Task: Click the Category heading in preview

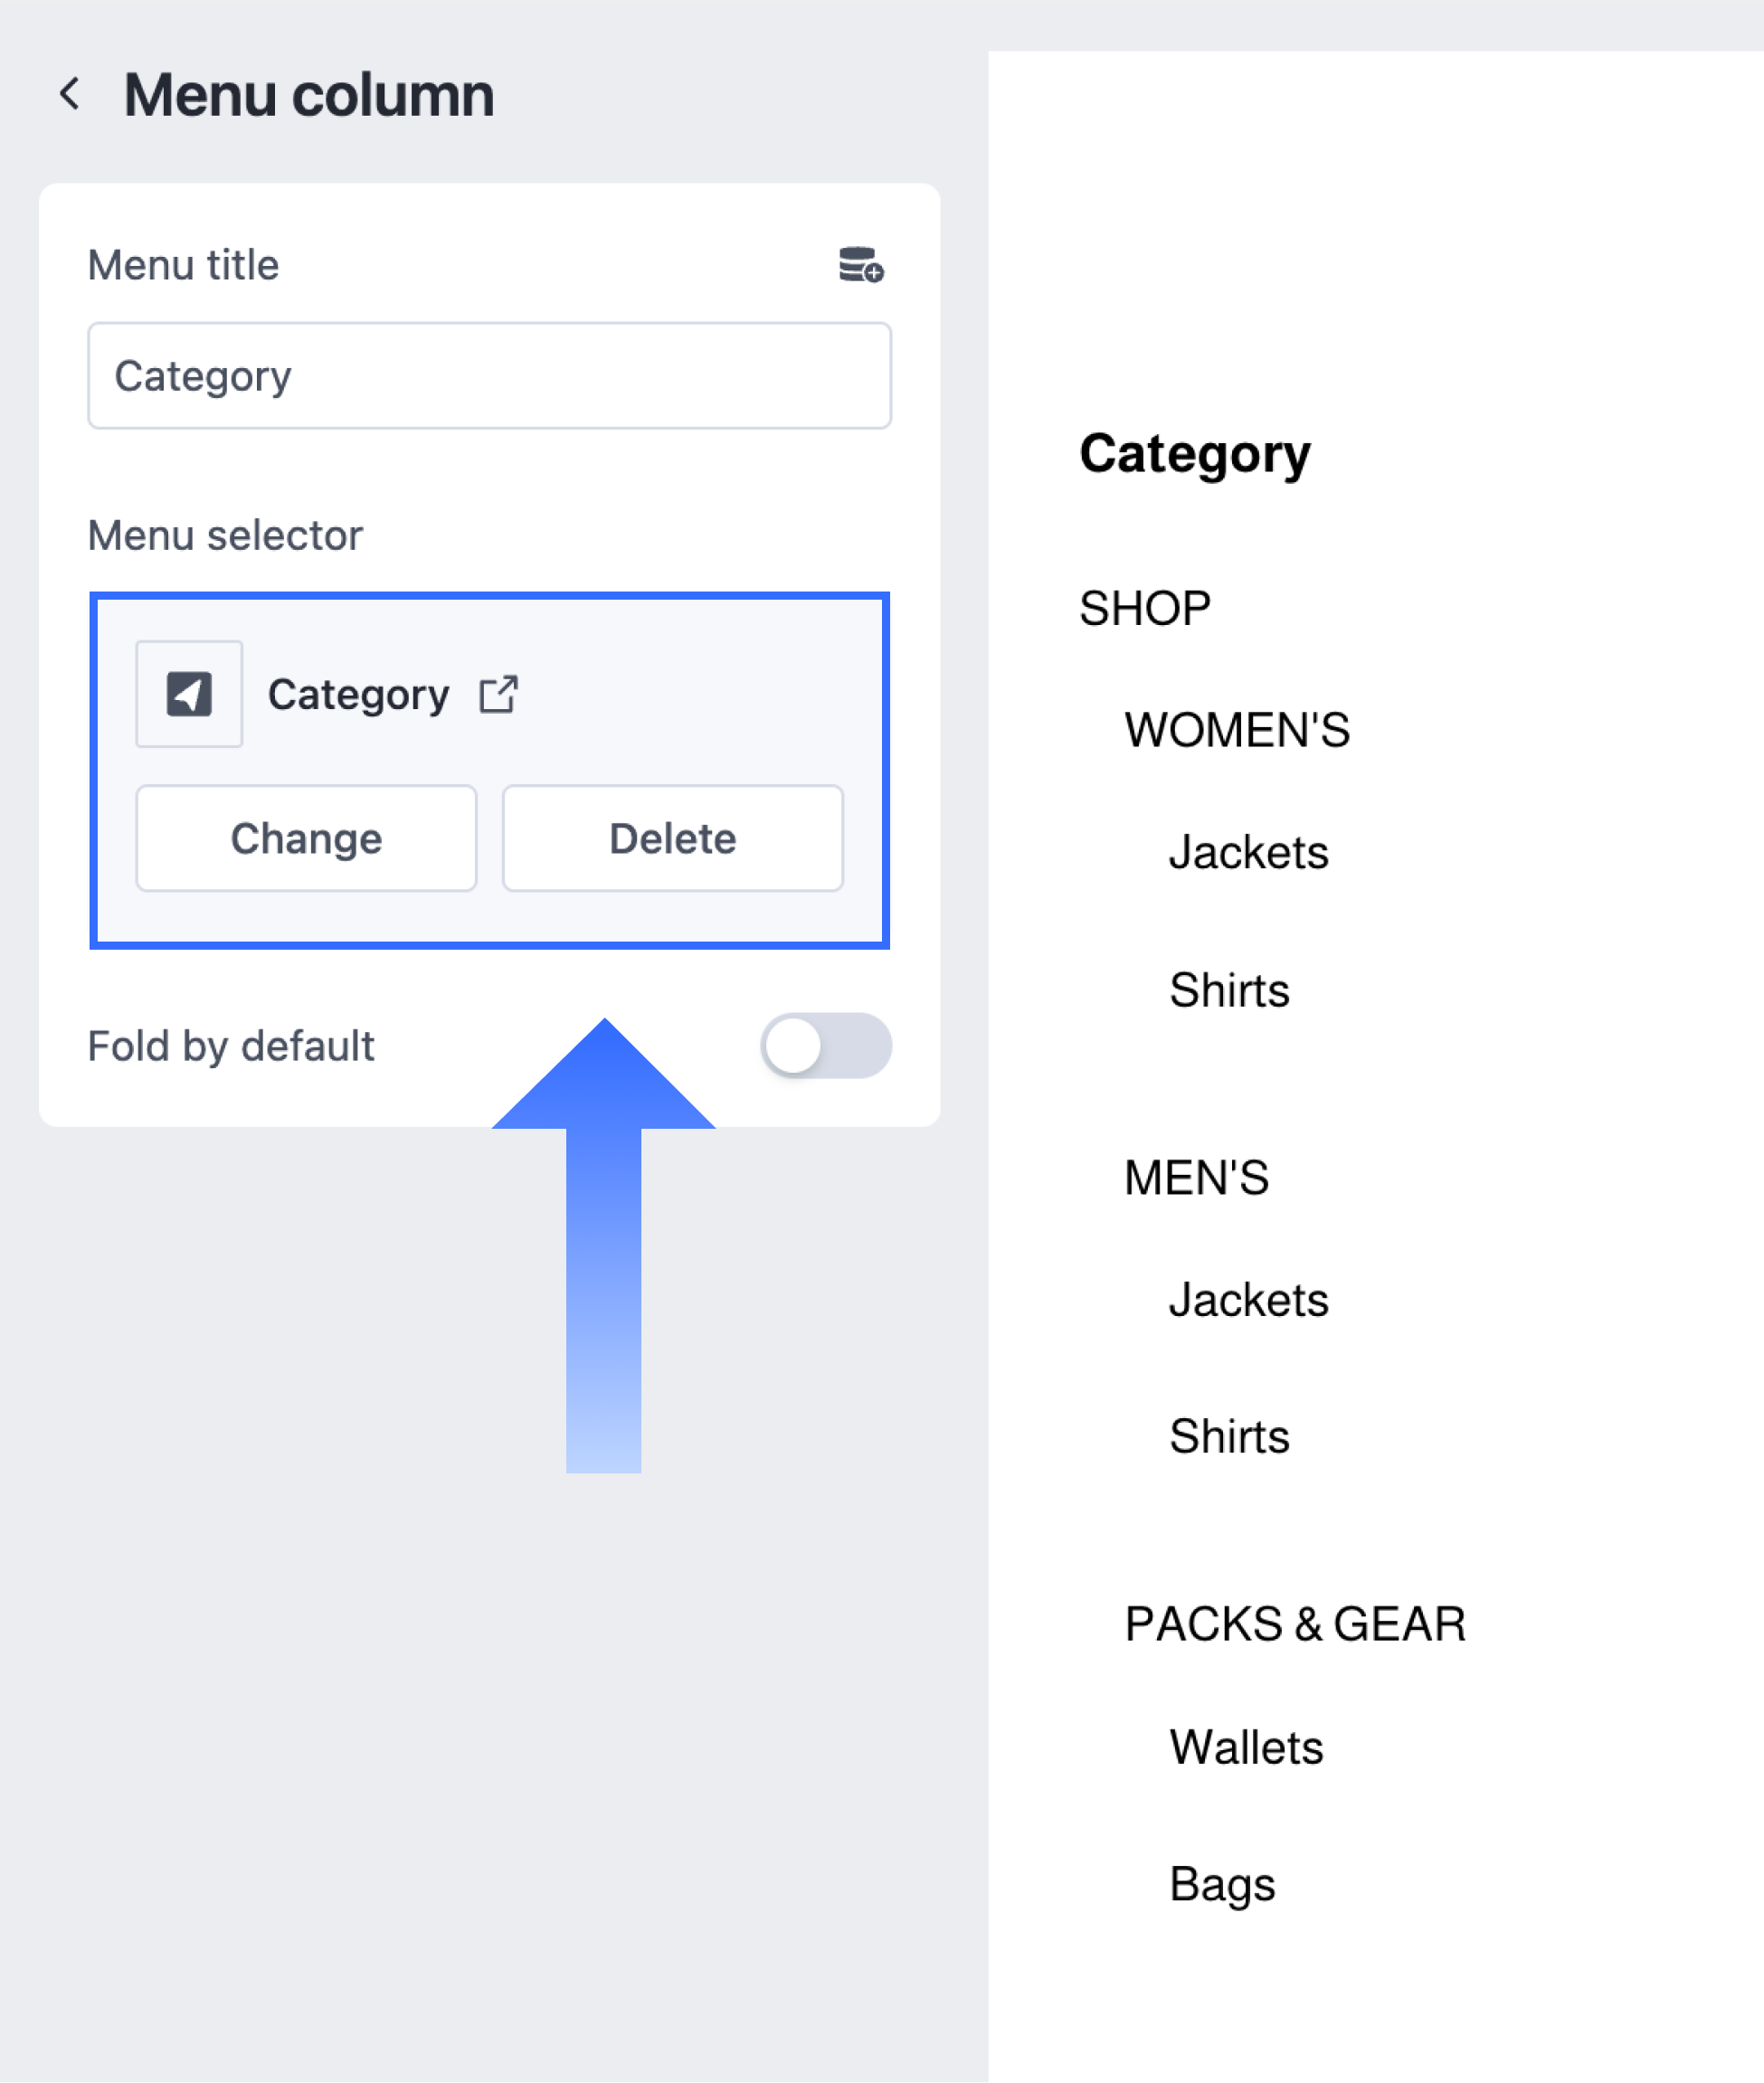Action: pyautogui.click(x=1194, y=454)
